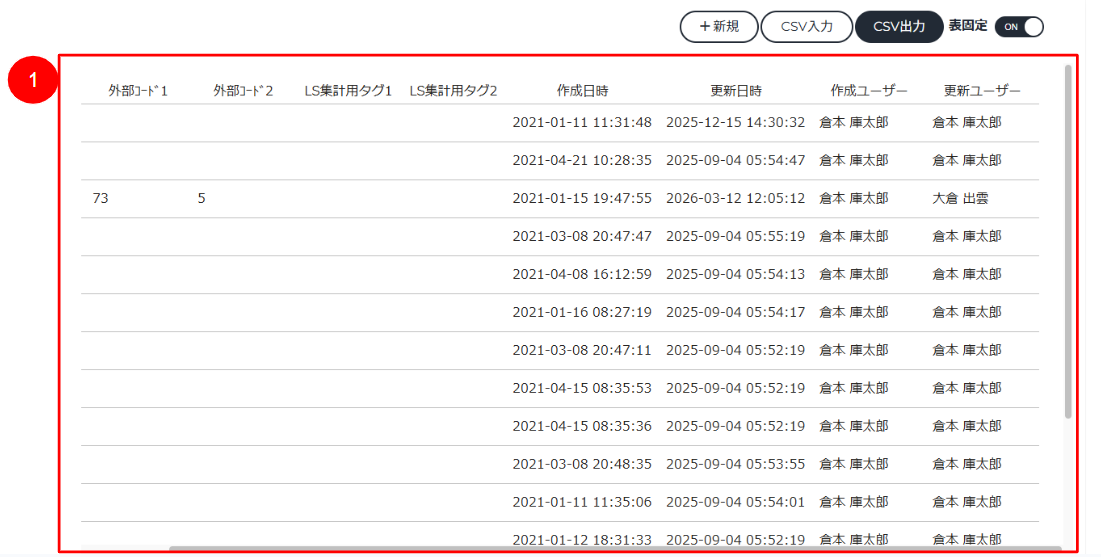Click creation date 2021-04-15 08:35:53
The image size is (1101, 557).
pyautogui.click(x=582, y=388)
